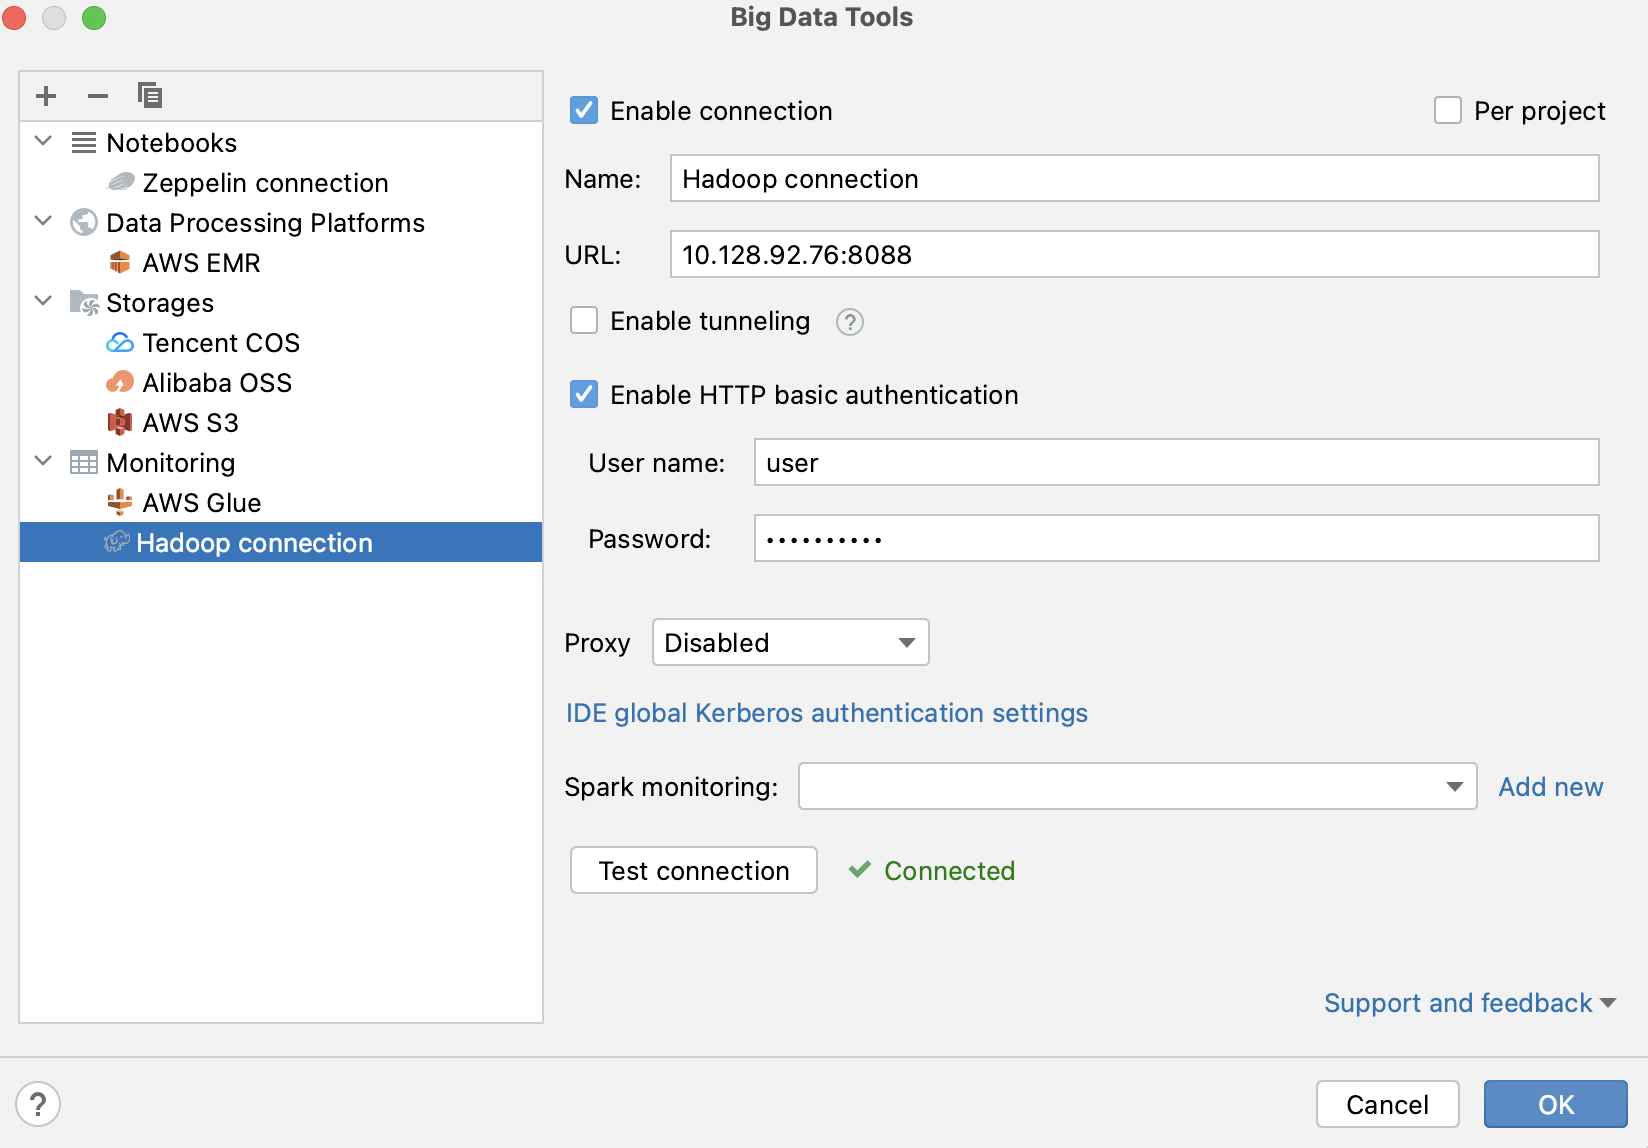Screen dimensions: 1648x1148
Task: Click the Storages category label
Action: [160, 303]
